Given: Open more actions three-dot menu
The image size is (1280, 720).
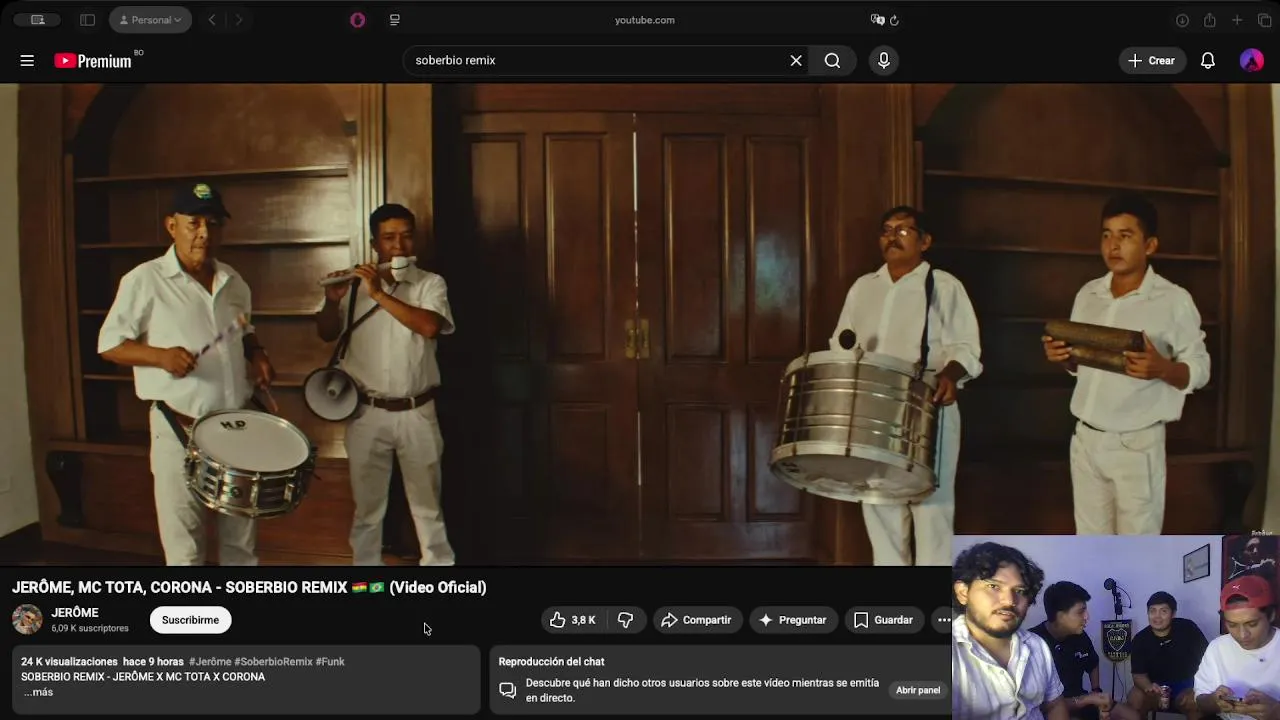Looking at the screenshot, I should 943,620.
